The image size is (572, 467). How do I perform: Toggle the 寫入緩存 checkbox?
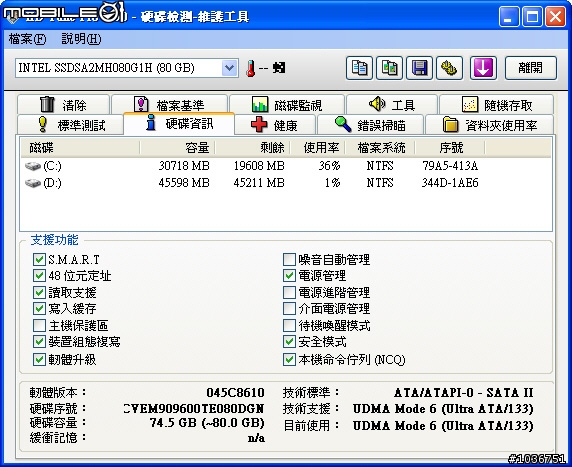pyautogui.click(x=39, y=309)
